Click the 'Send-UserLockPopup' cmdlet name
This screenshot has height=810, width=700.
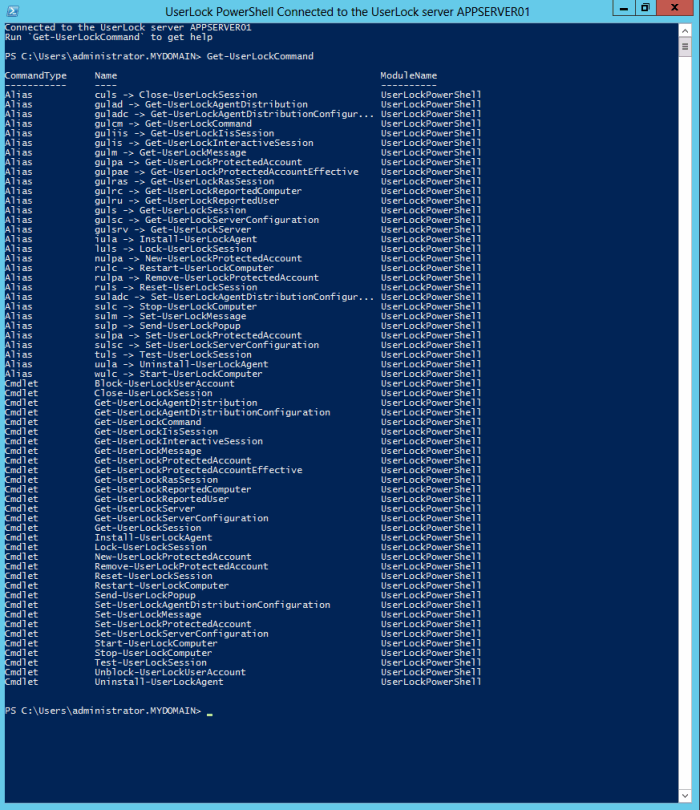145,596
